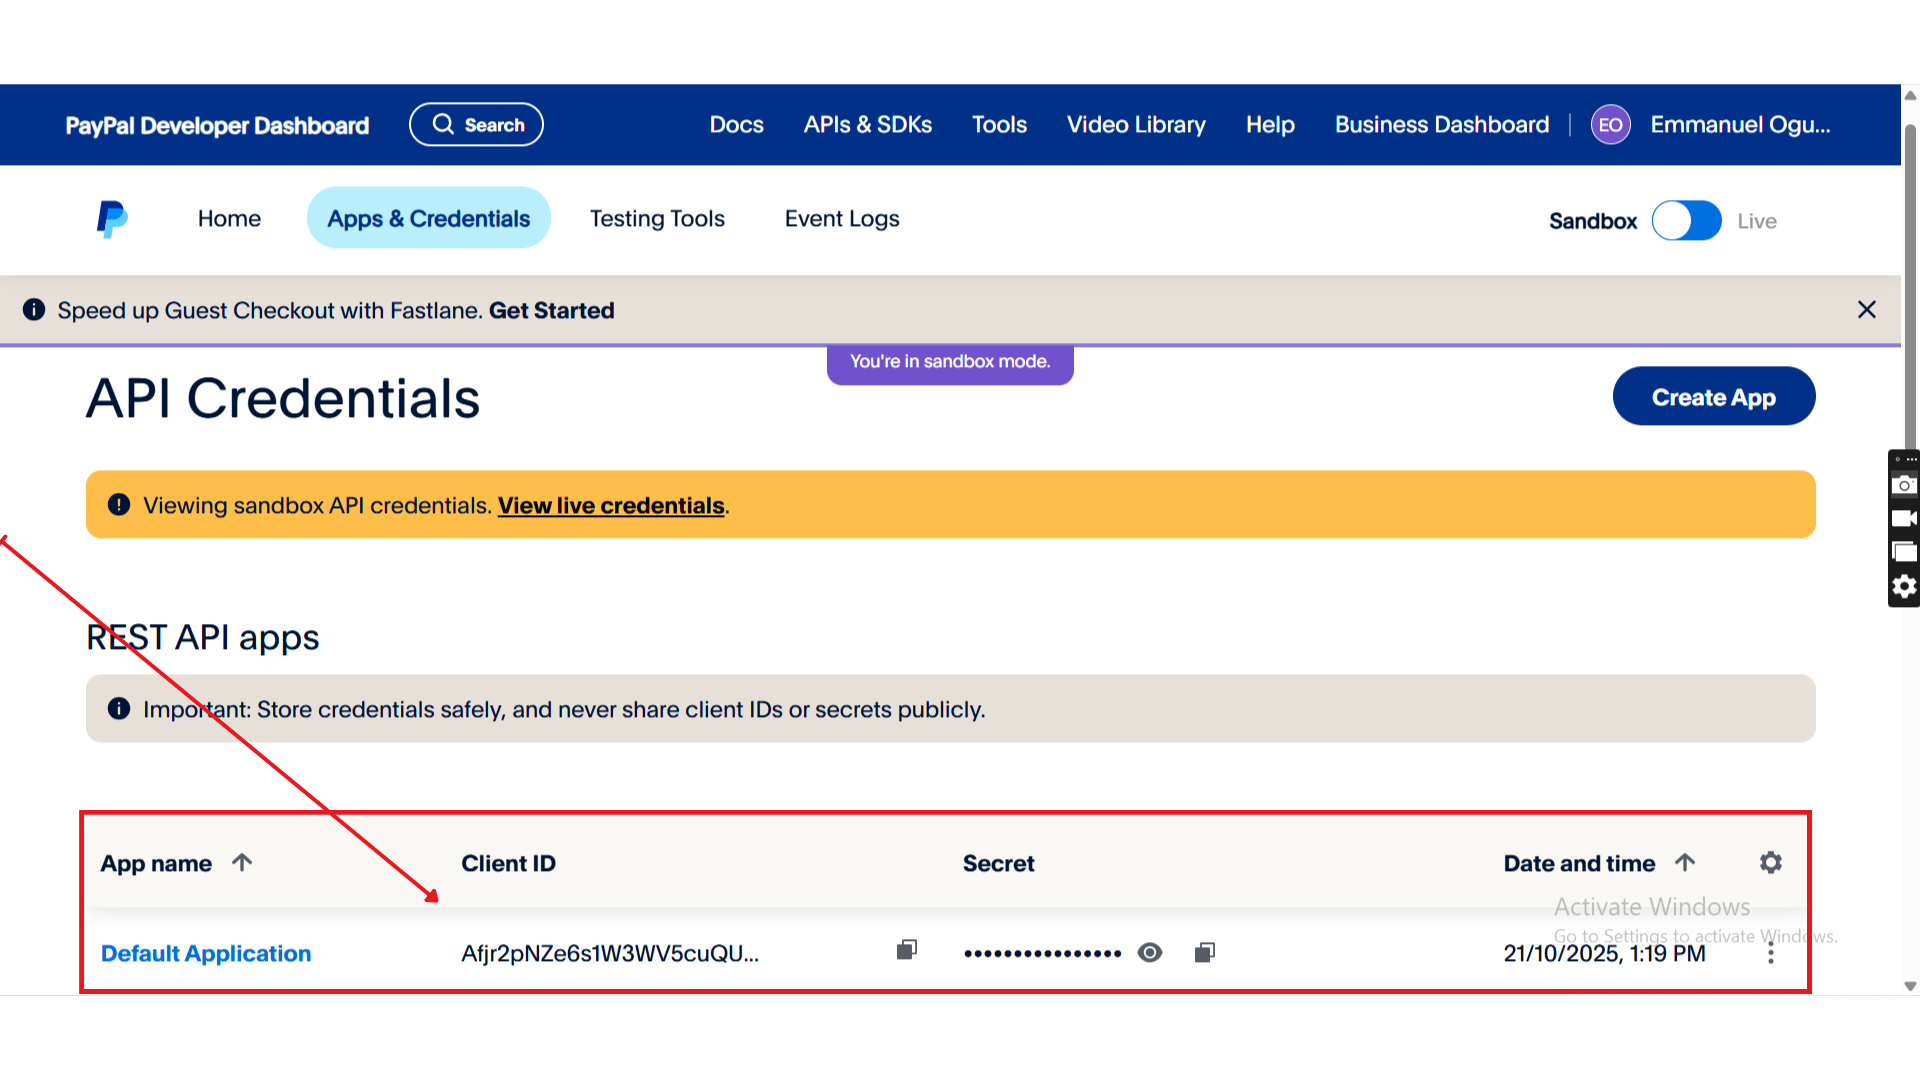The width and height of the screenshot is (1920, 1080).
Task: Open Default Application row options menu
Action: (x=1771, y=954)
